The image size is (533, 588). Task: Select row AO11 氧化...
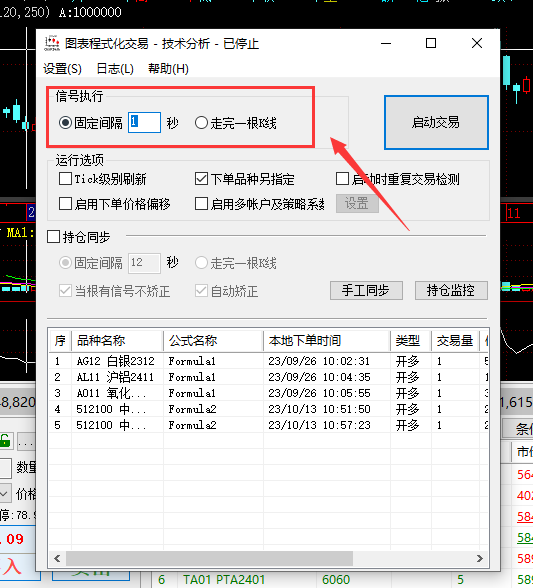(269, 393)
